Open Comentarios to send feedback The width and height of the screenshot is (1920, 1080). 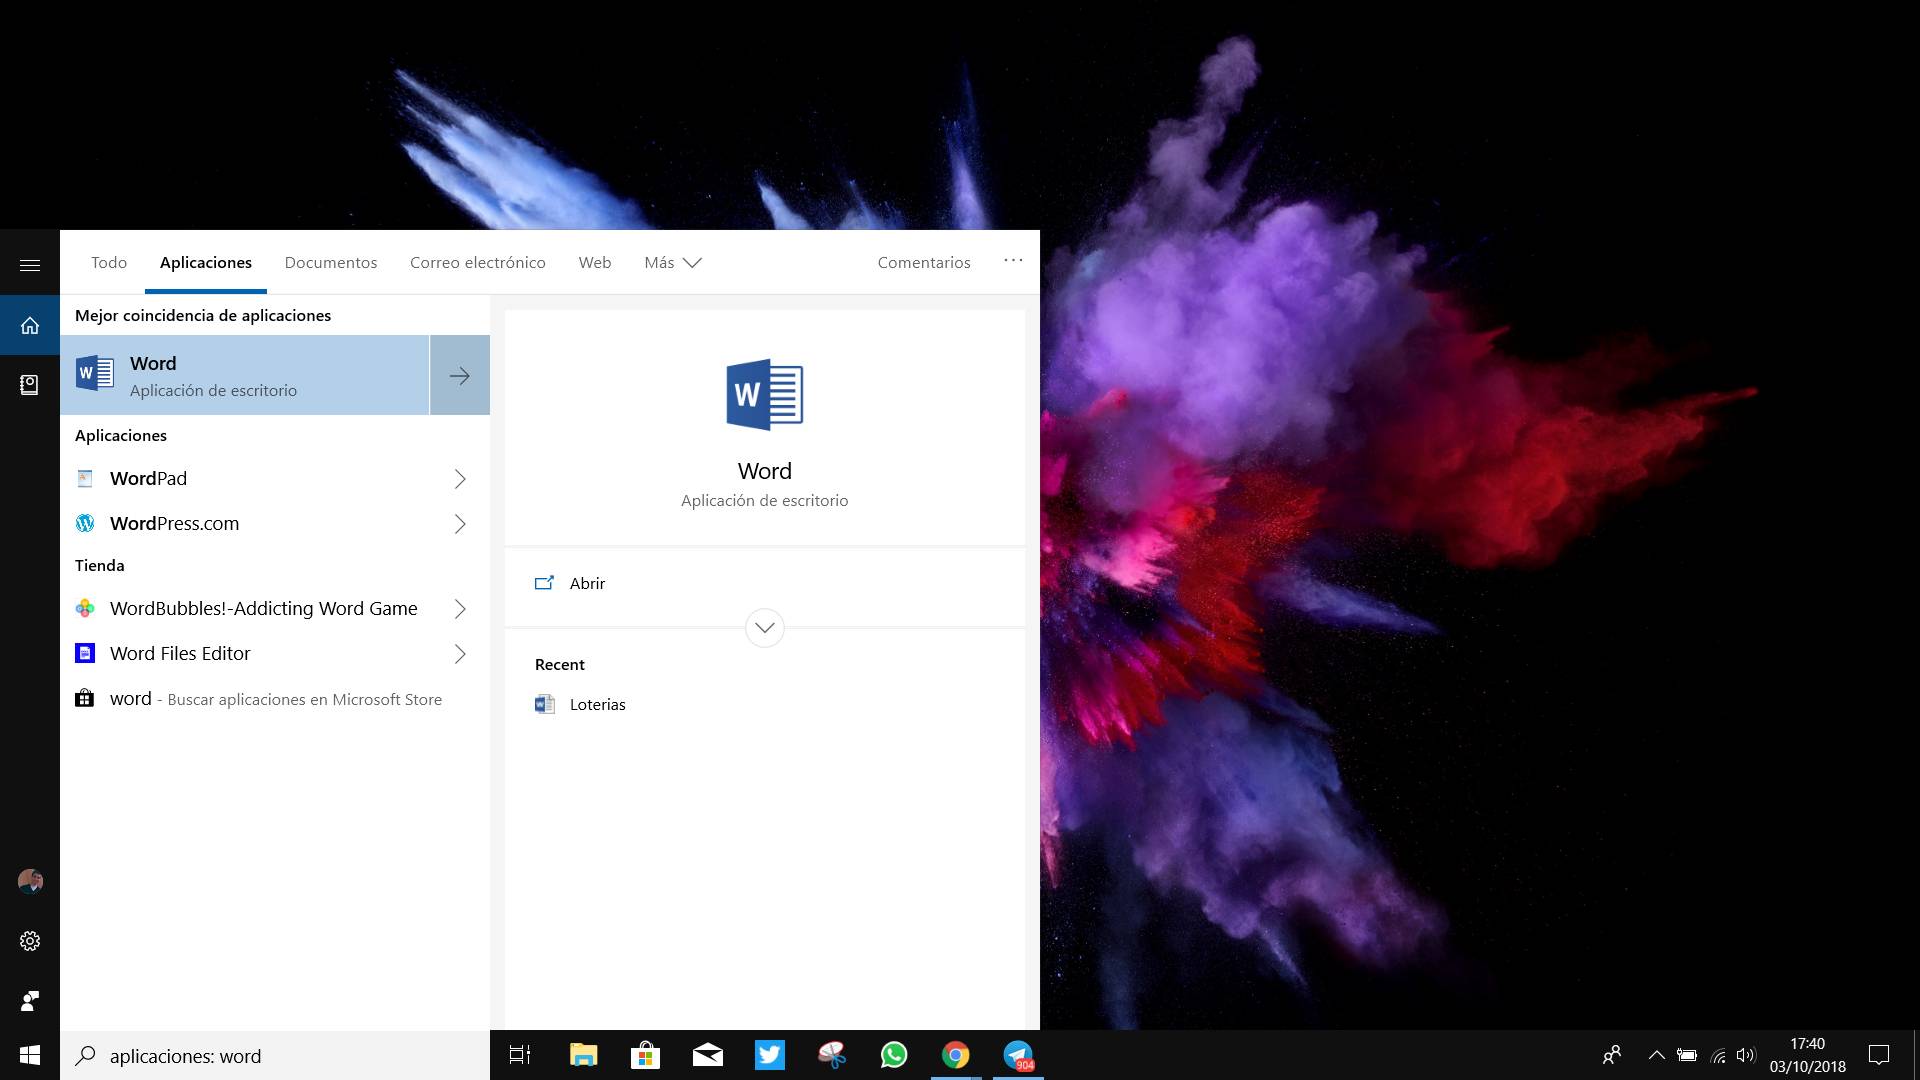[923, 262]
